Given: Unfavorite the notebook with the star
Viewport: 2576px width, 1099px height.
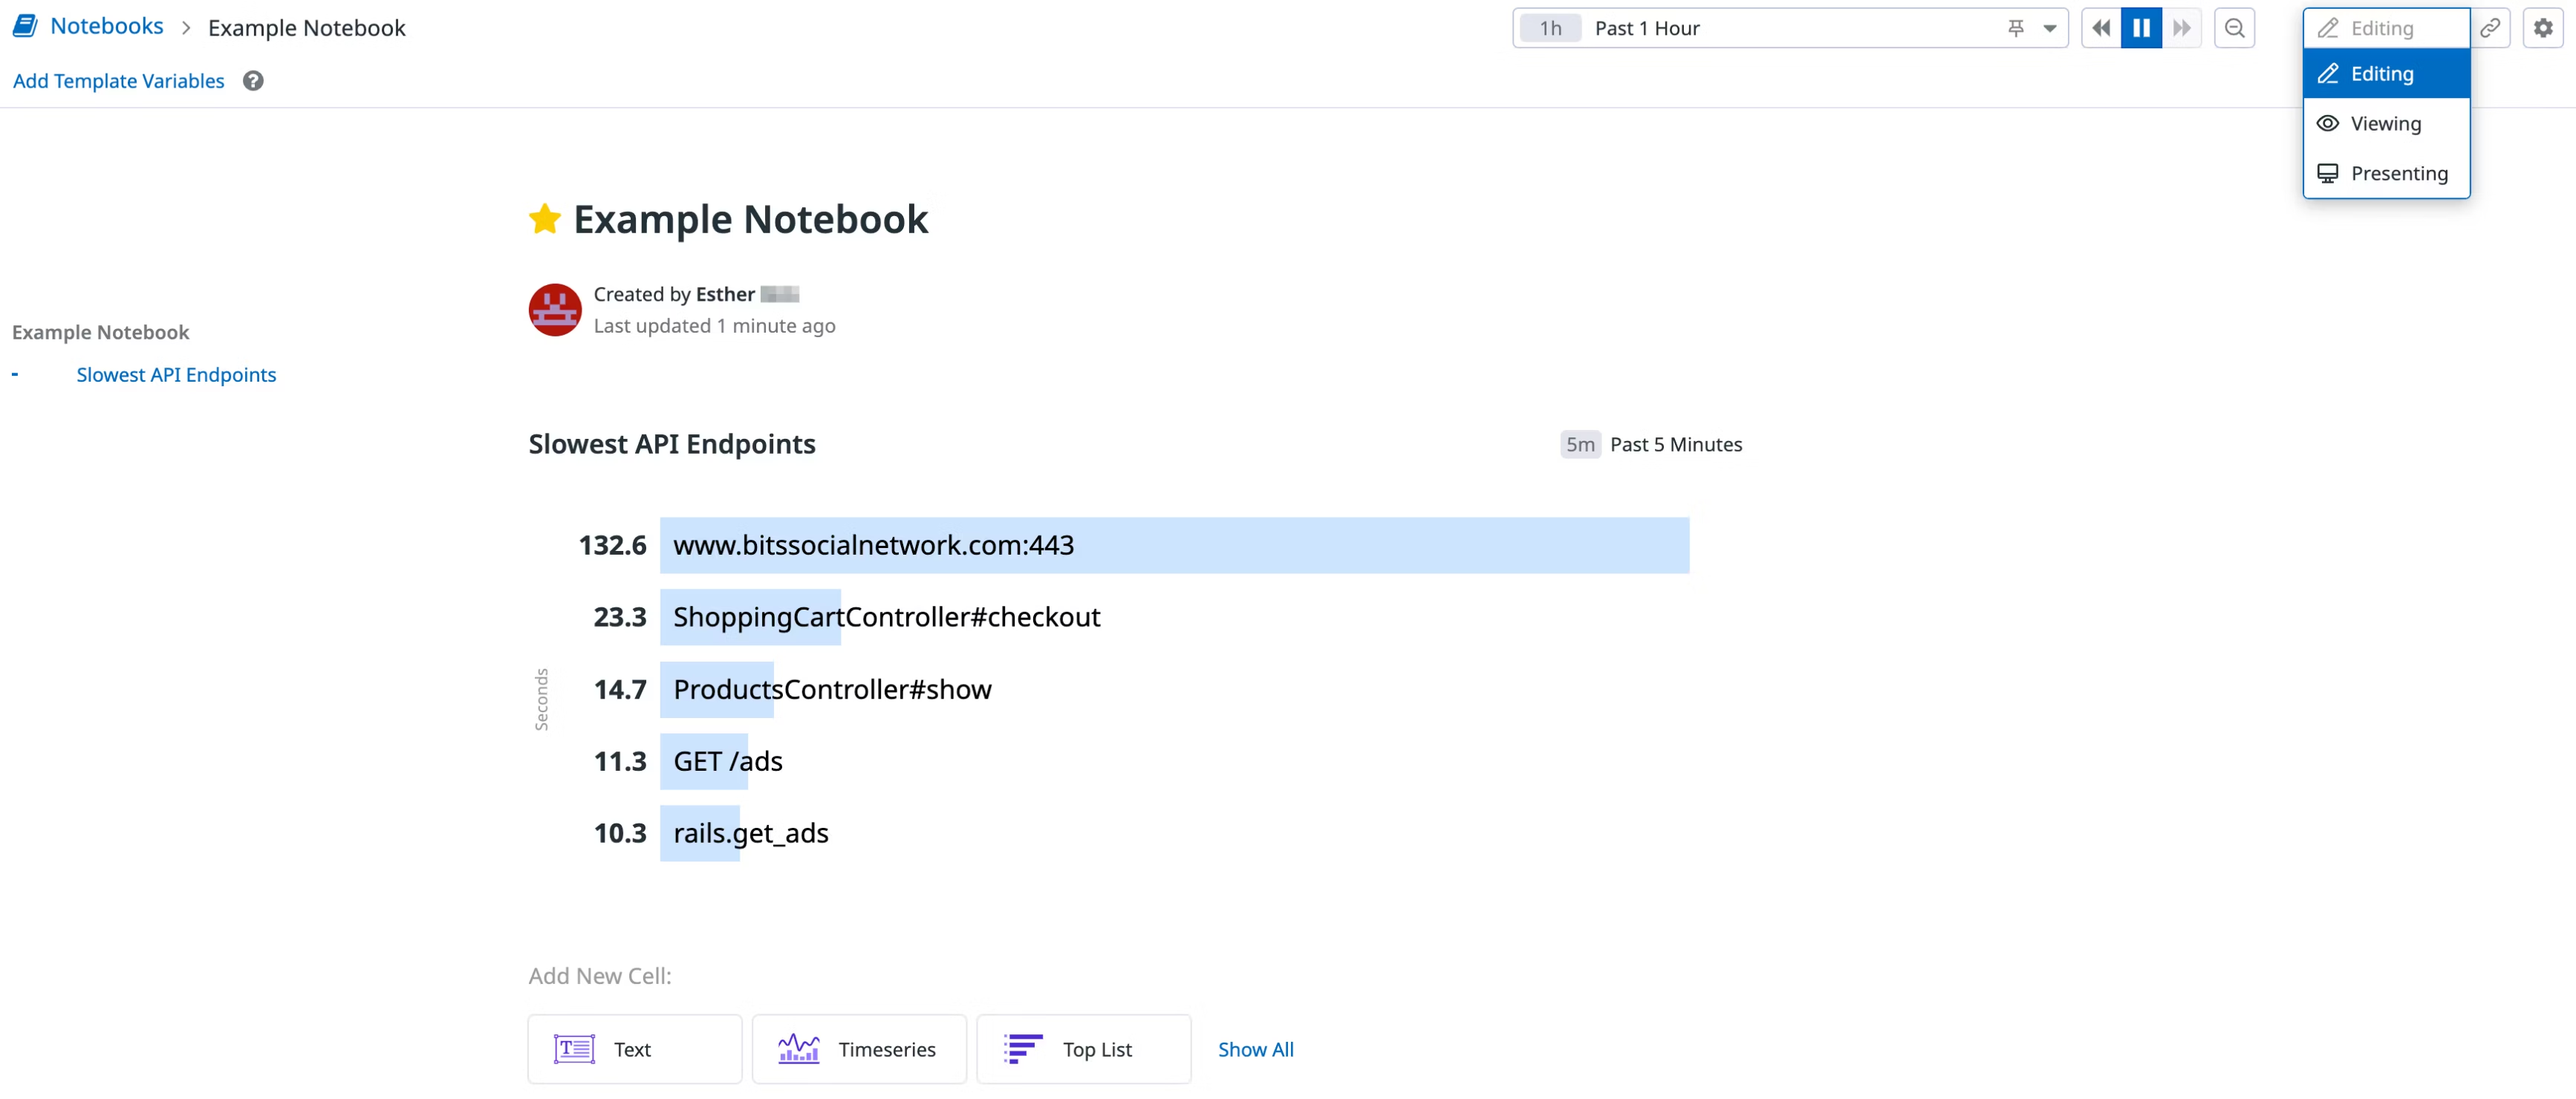Looking at the screenshot, I should (545, 219).
